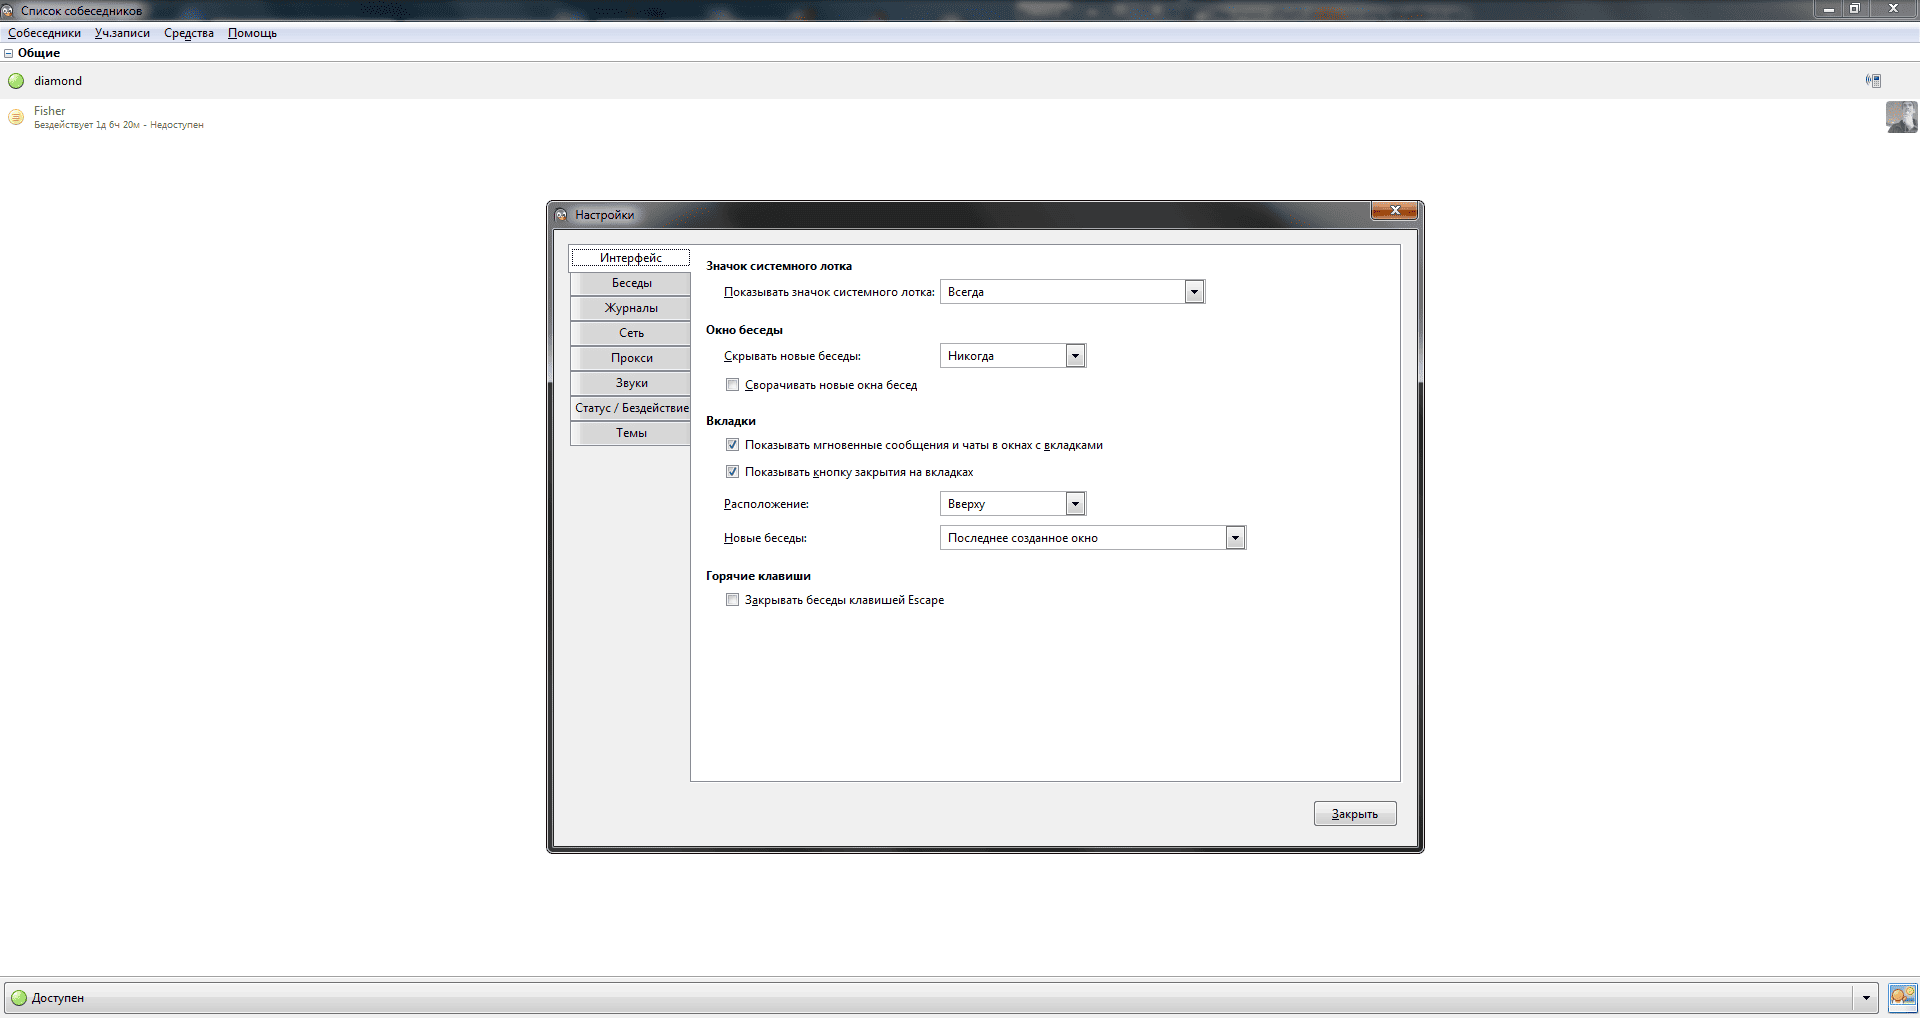This screenshot has width=1920, height=1018.
Task: Enable Закрывать беседы клавишей Escape
Action: click(733, 600)
